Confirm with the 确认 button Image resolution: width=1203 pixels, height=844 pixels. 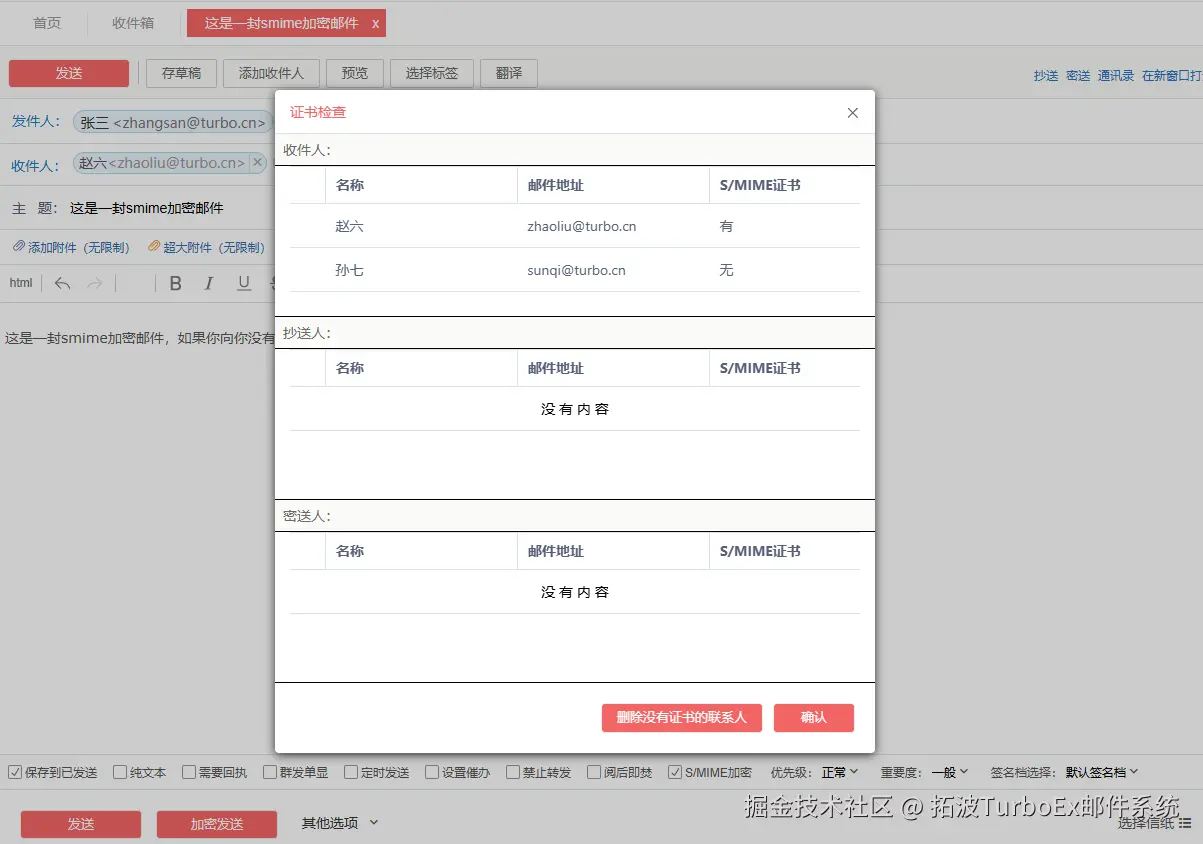pos(814,718)
